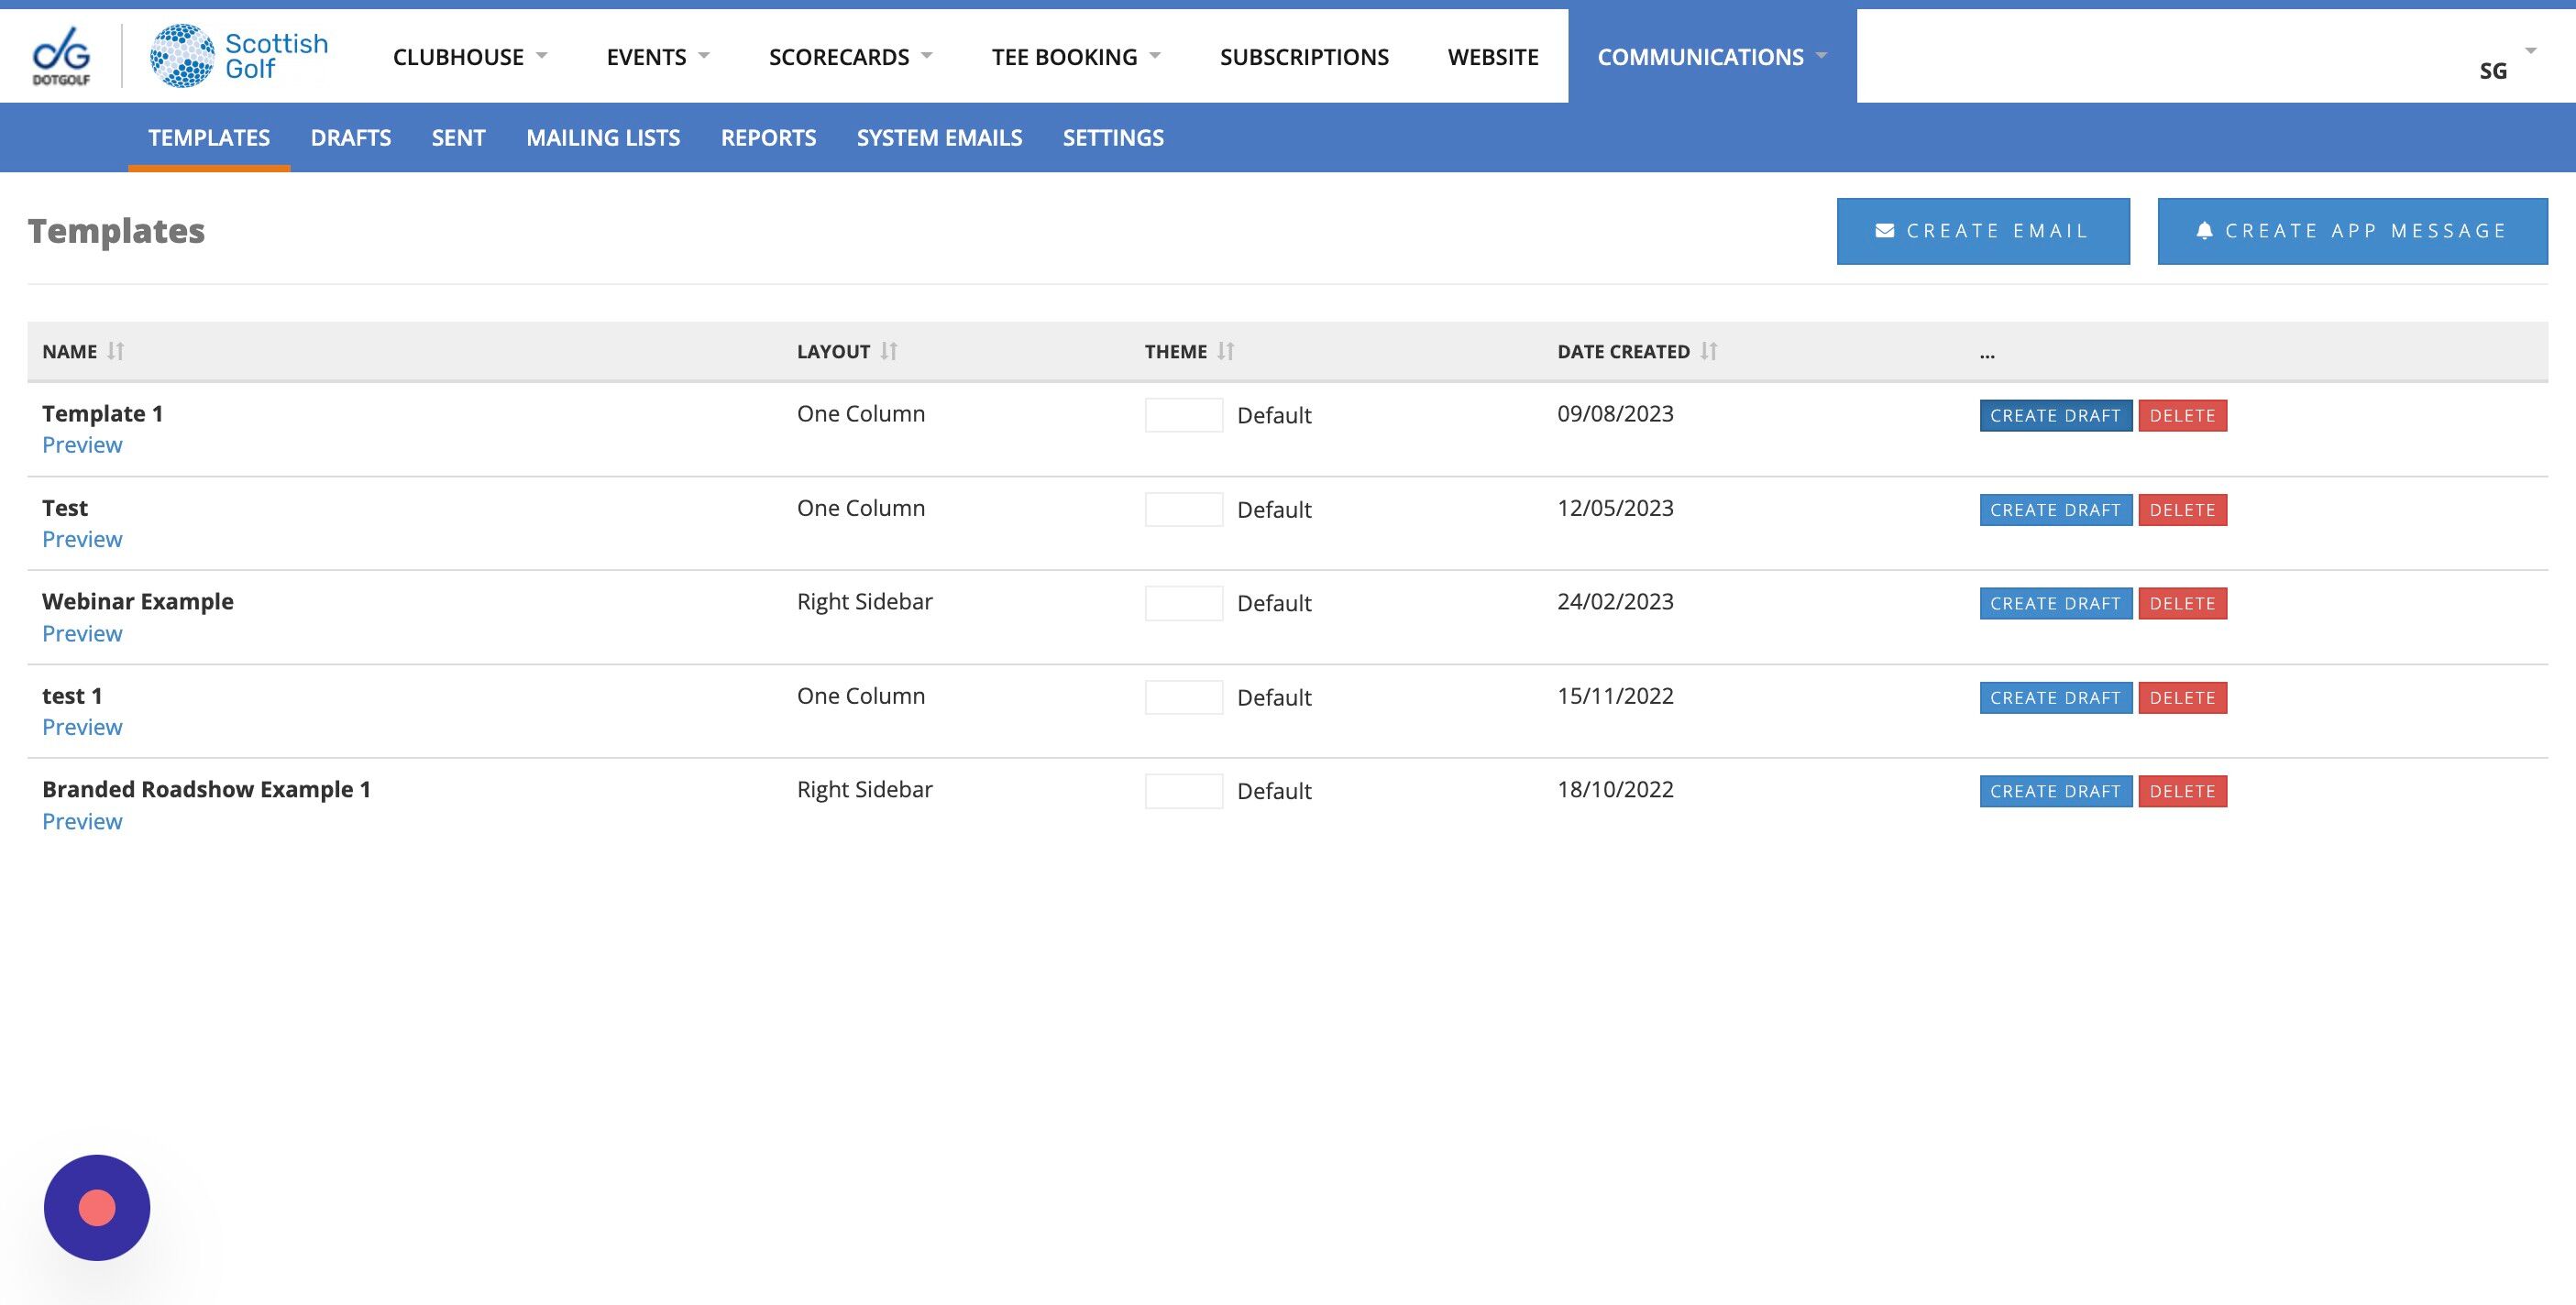Click the Scottish Golf globe logo
Viewport: 2576px width, 1305px height.
tap(182, 55)
